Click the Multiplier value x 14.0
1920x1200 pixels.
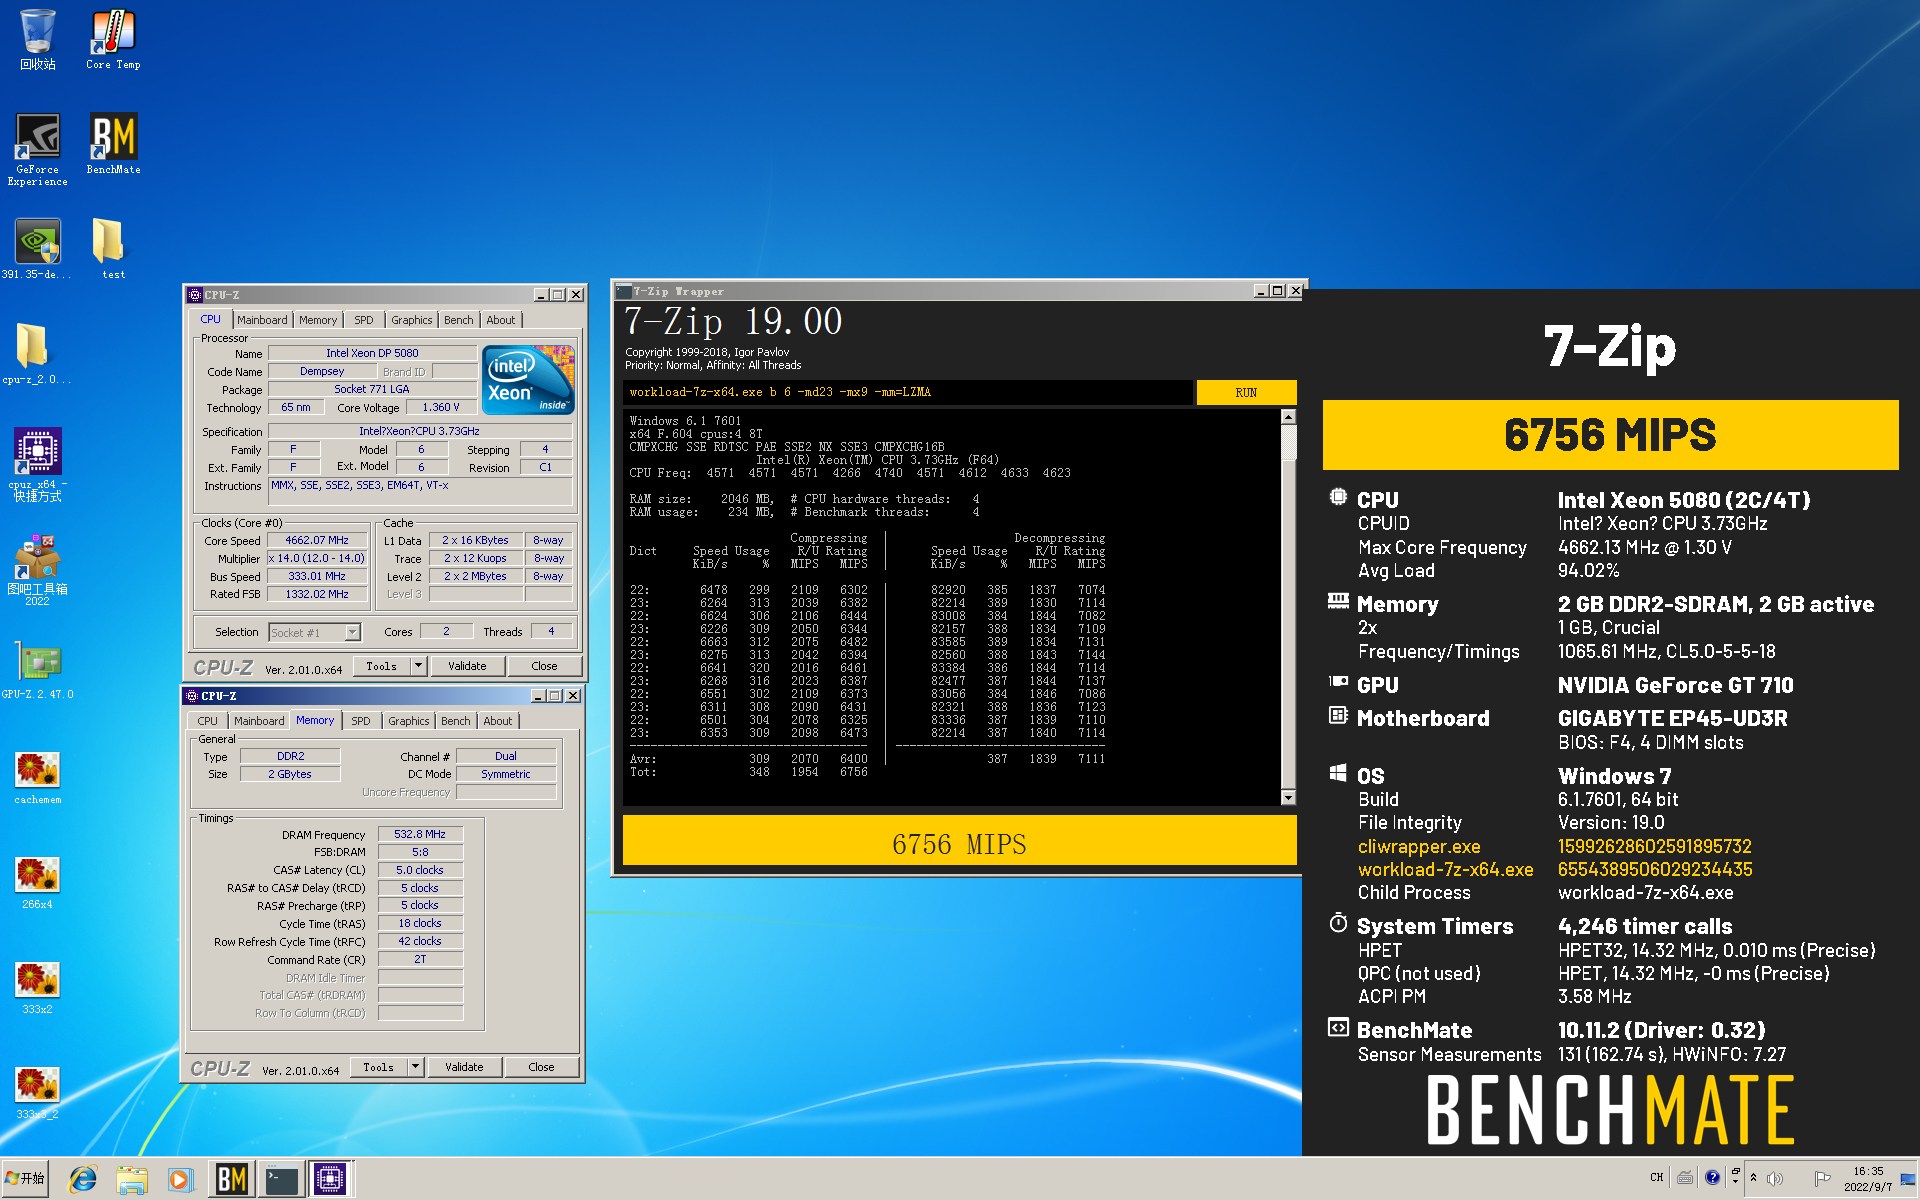[x=317, y=558]
